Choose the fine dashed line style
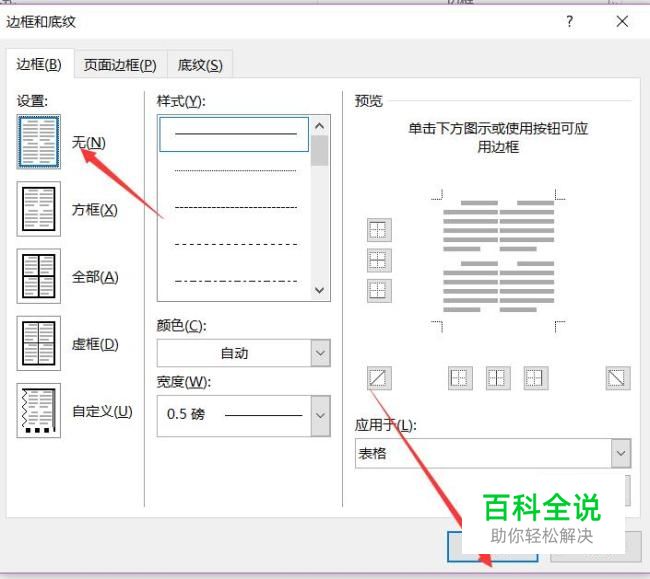 (x=235, y=207)
